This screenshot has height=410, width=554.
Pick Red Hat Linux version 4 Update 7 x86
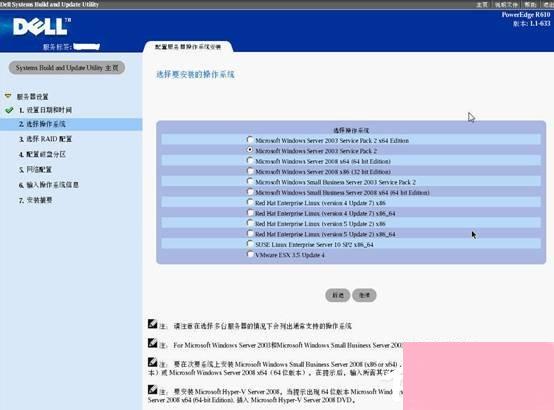pos(250,202)
